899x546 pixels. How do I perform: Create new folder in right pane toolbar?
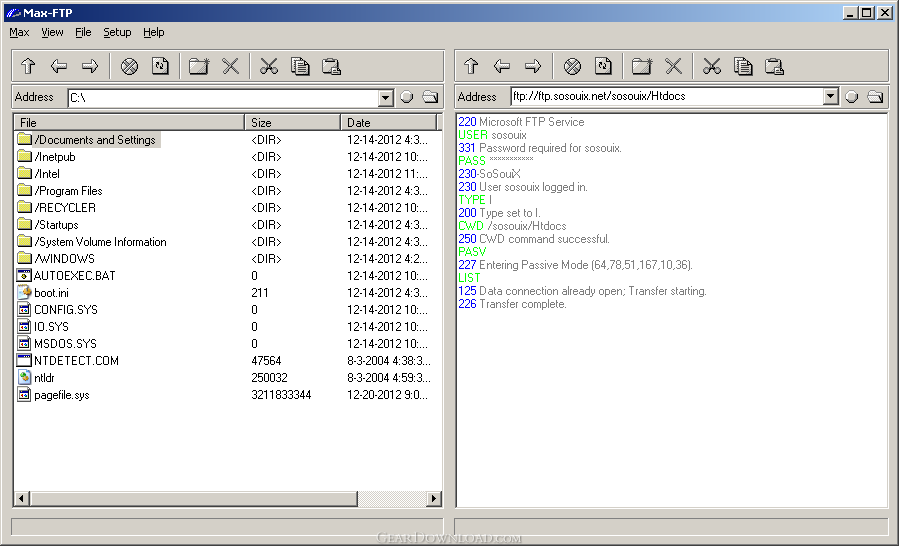(x=642, y=67)
